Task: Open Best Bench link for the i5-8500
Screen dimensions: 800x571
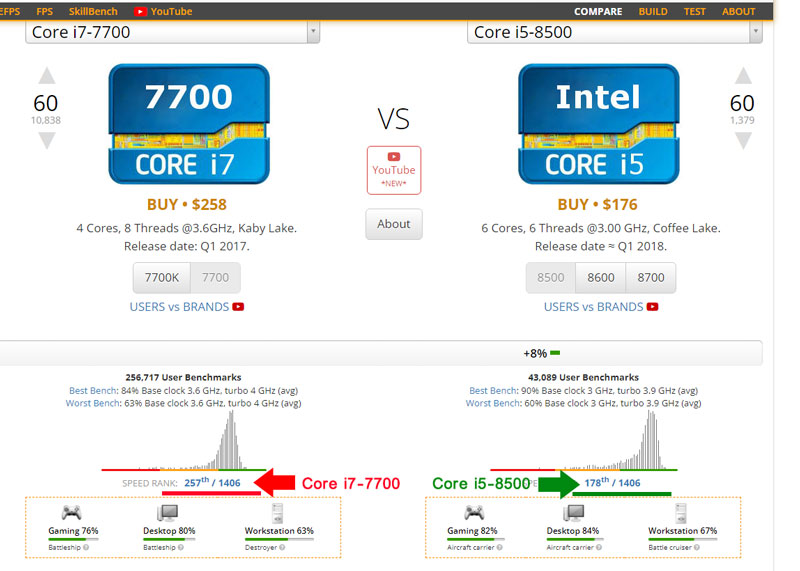Action: pyautogui.click(x=493, y=390)
